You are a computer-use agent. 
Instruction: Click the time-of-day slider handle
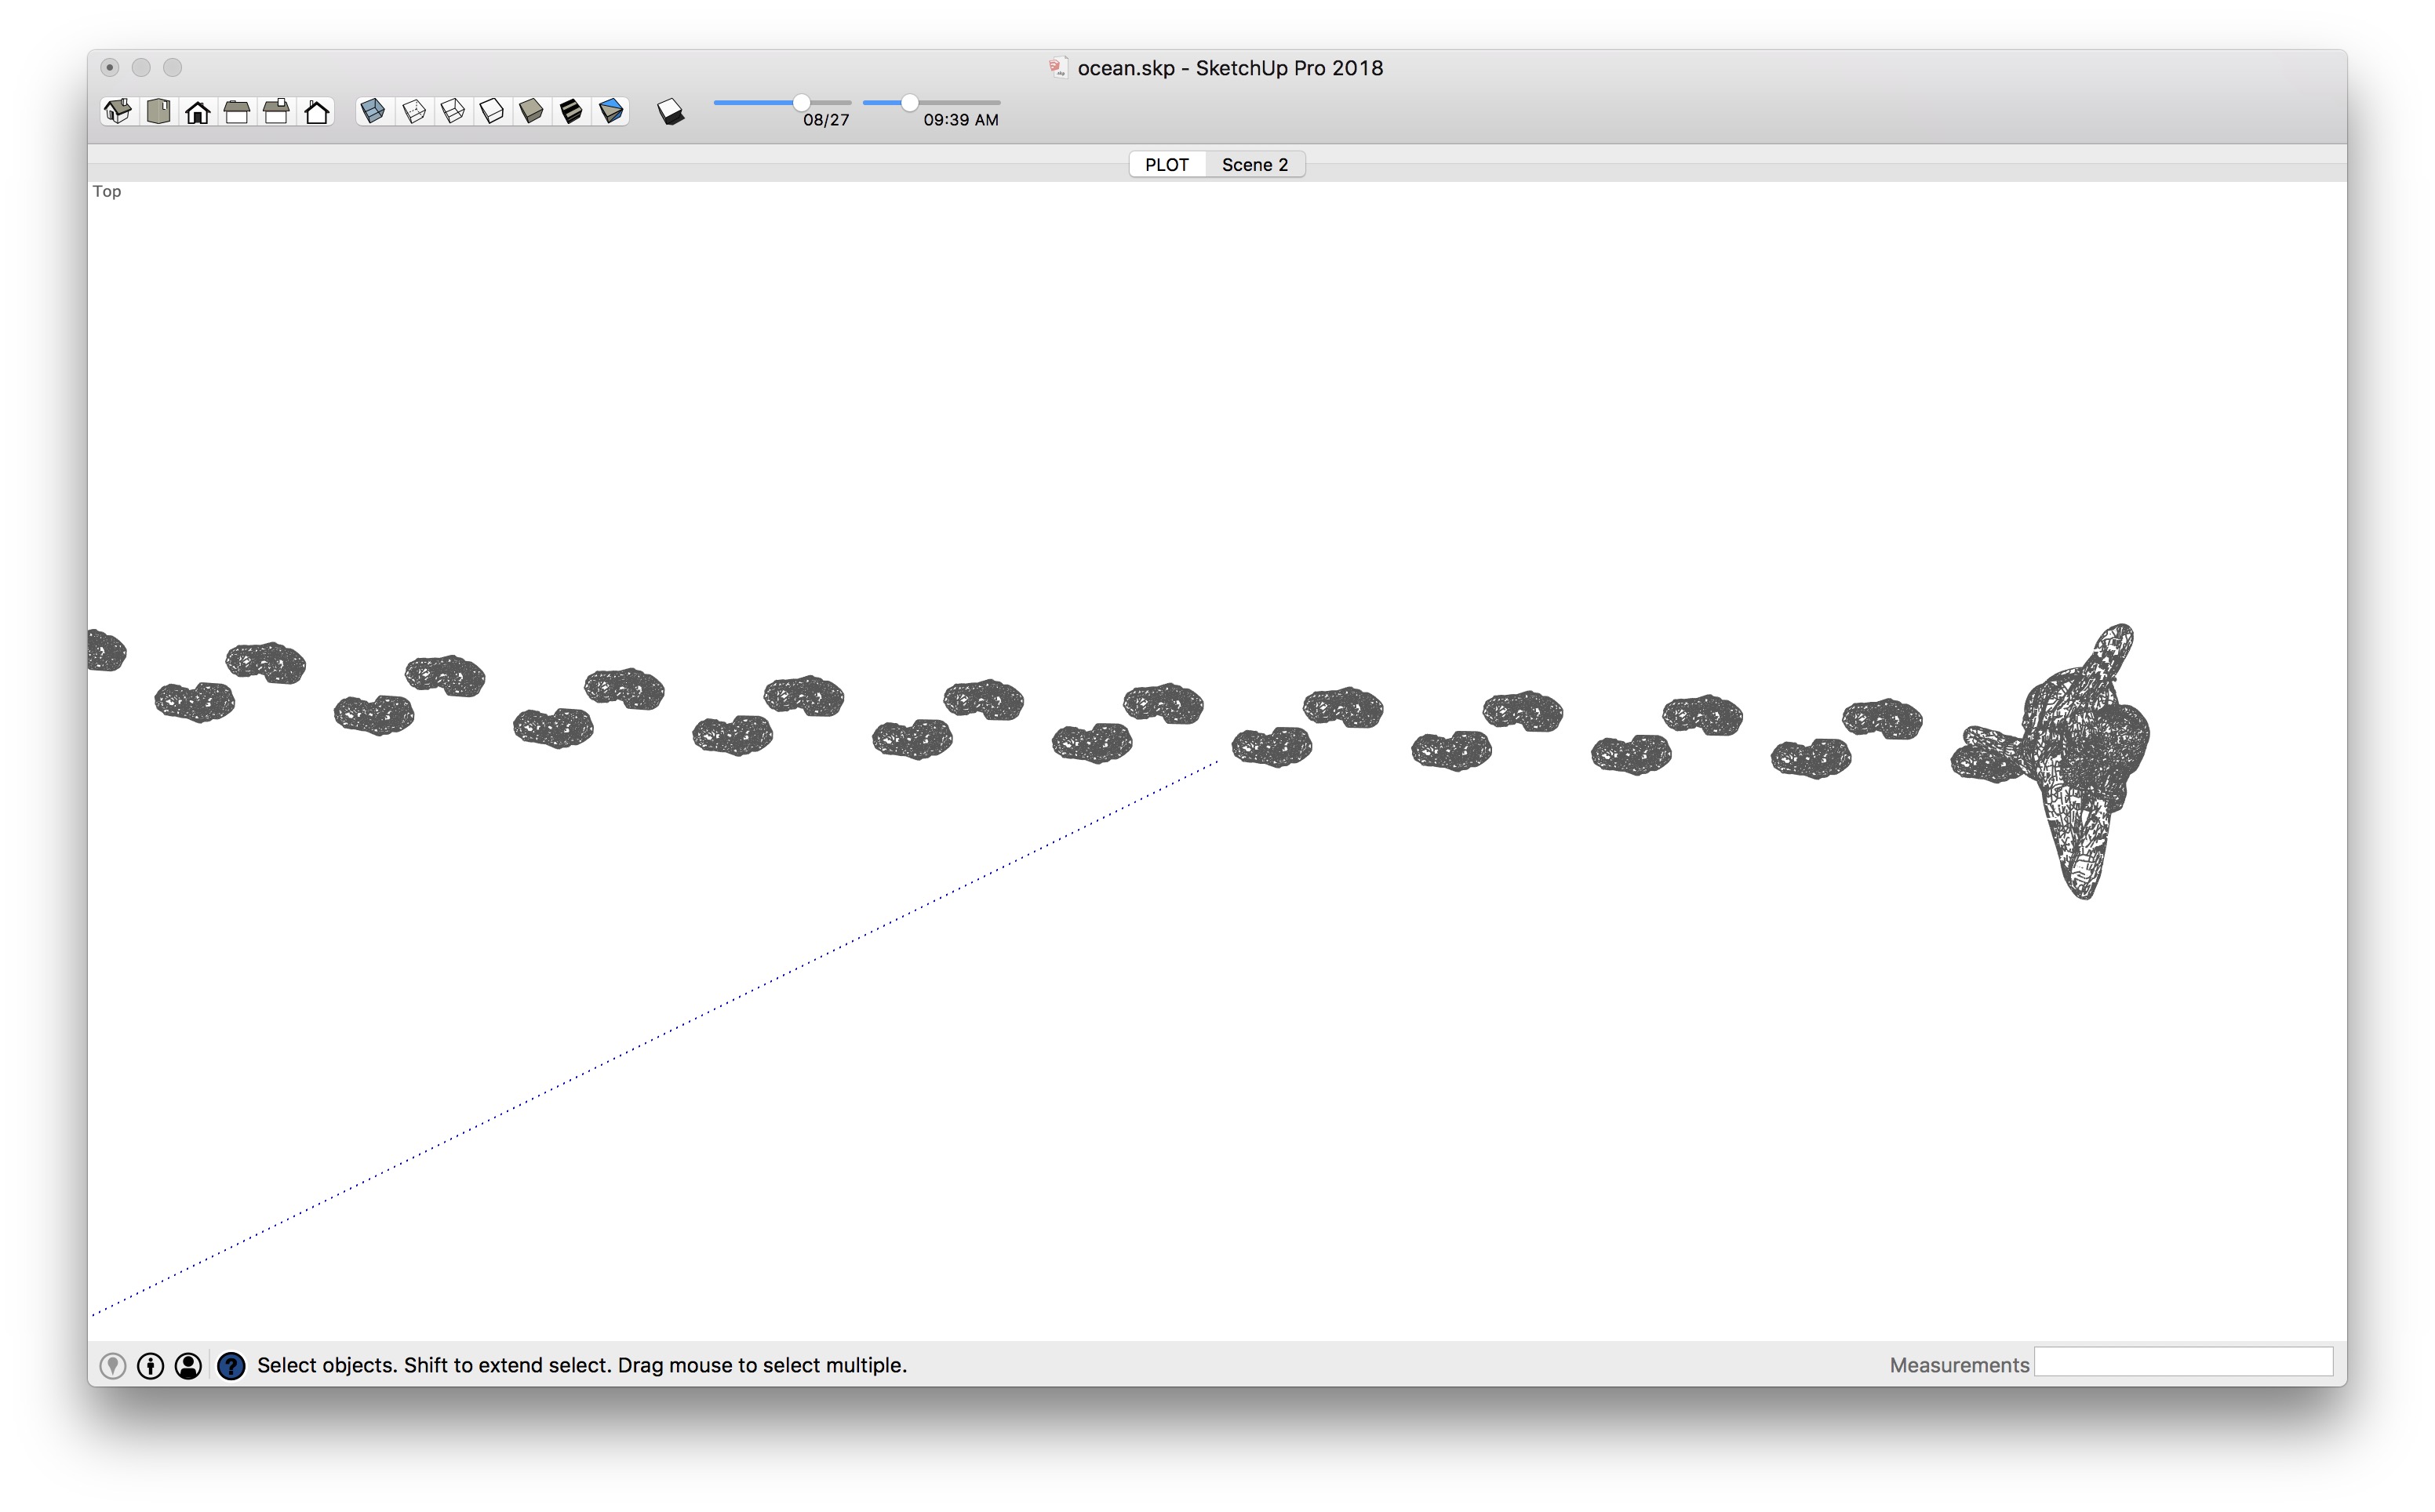[909, 103]
